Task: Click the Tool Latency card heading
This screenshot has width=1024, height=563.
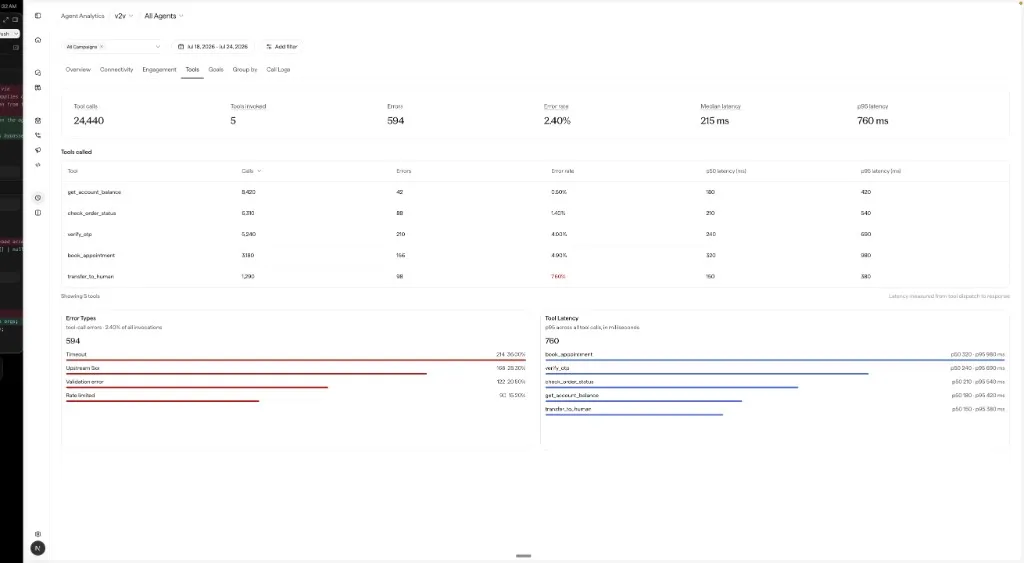Action: (x=562, y=318)
